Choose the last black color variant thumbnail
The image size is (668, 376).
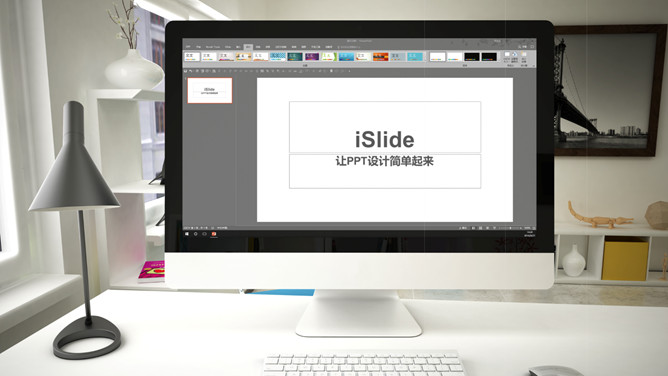(x=489, y=57)
